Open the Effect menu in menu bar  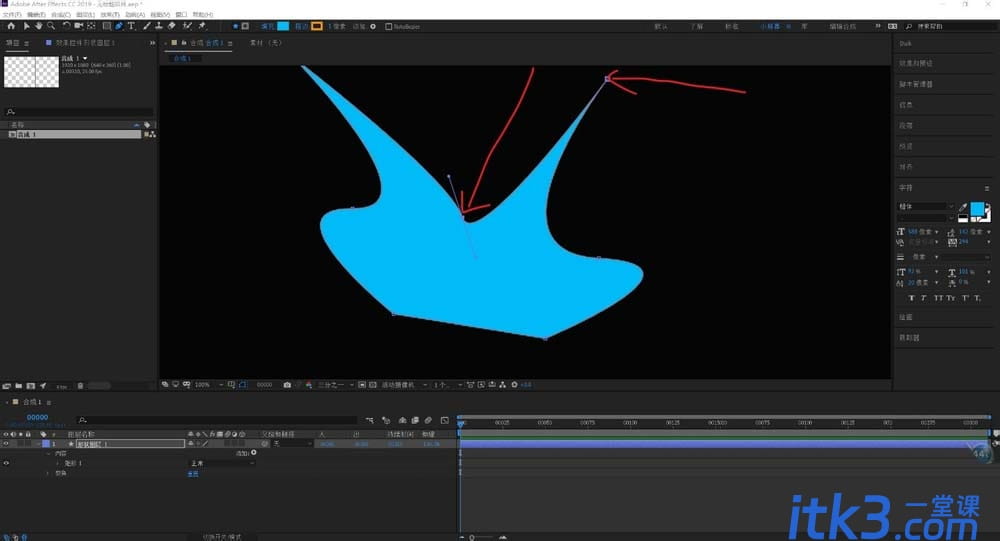110,14
